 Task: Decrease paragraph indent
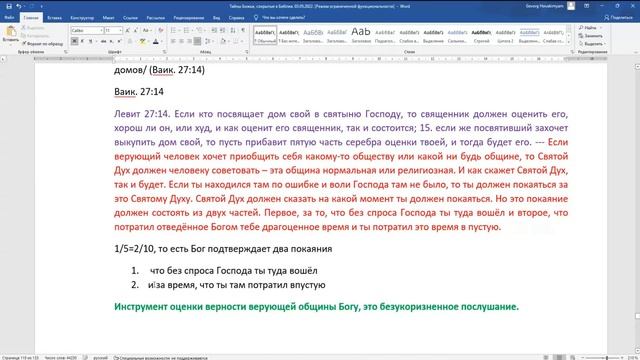tap(214, 31)
